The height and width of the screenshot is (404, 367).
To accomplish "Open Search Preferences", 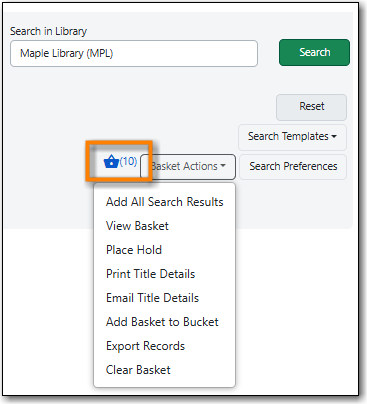I will [x=293, y=166].
